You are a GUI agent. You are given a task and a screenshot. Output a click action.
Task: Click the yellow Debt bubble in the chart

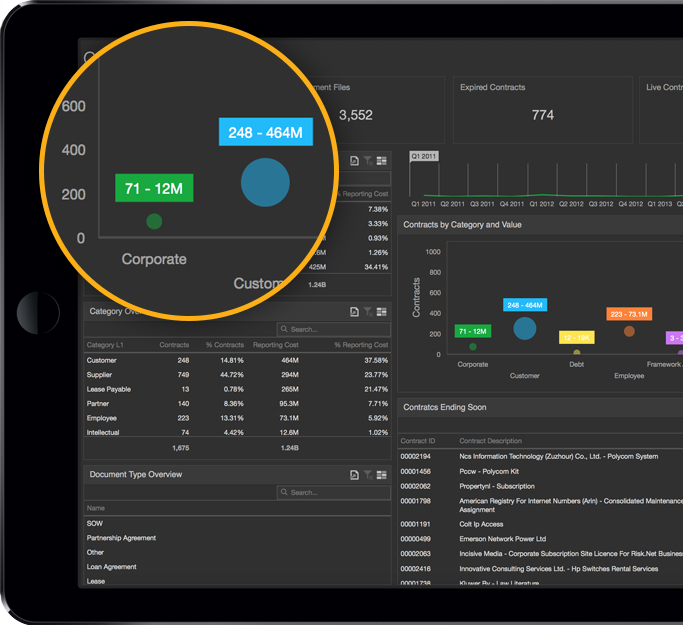tap(577, 352)
